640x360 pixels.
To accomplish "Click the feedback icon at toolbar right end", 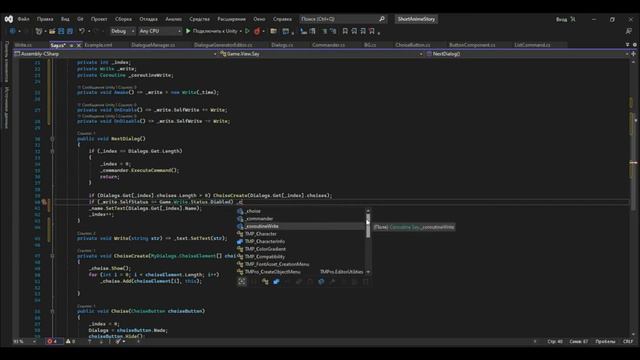I will 629,31.
